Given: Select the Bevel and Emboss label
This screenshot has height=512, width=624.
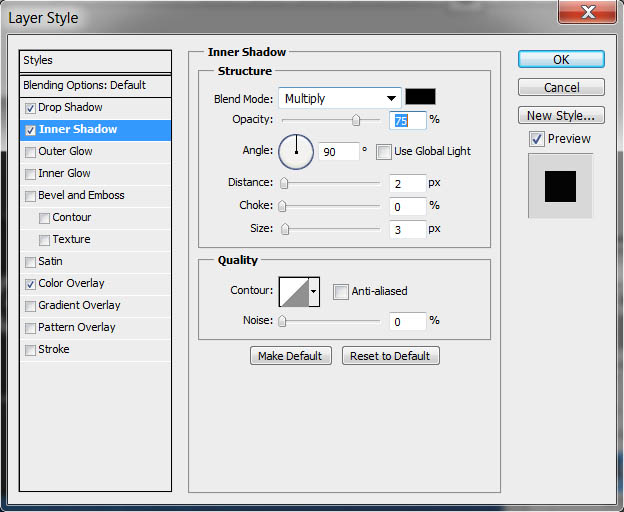Looking at the screenshot, I should click(81, 195).
